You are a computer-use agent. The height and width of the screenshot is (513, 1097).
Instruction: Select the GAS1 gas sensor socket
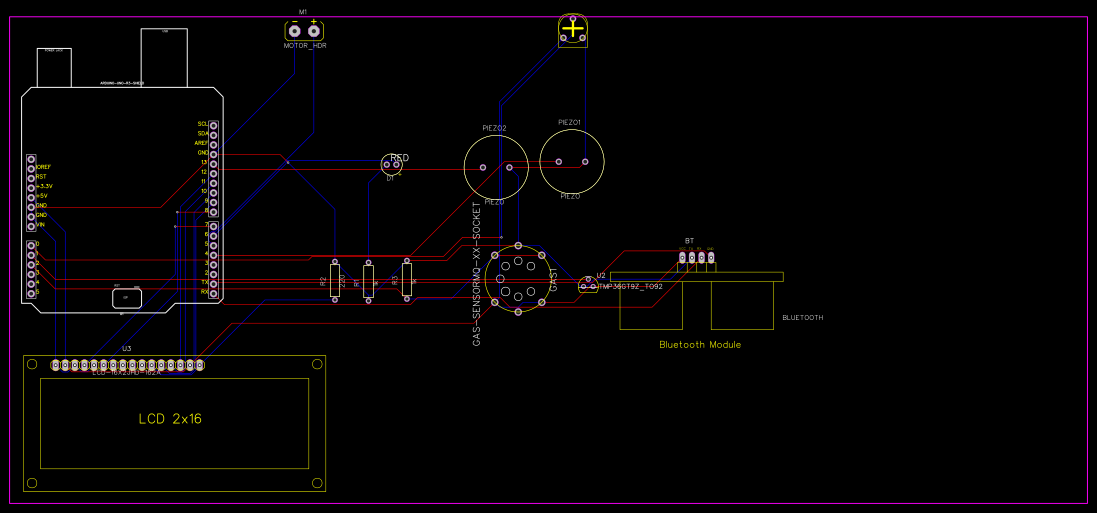(x=518, y=279)
